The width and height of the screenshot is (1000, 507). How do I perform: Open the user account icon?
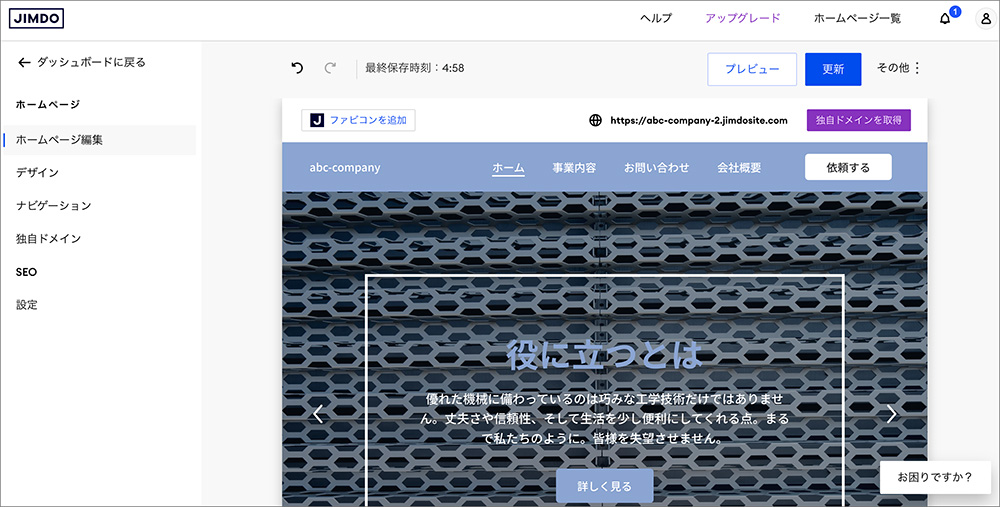[985, 18]
